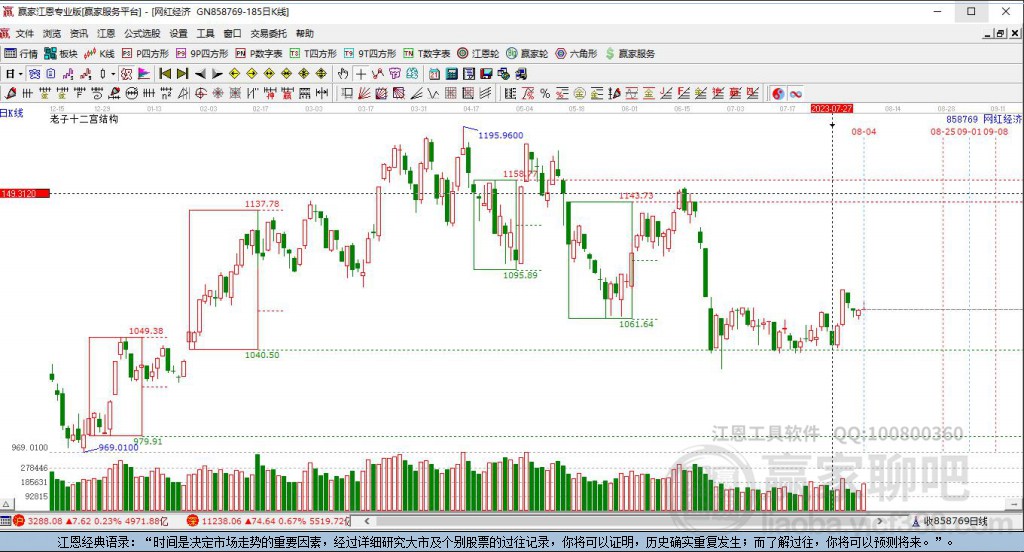Click the black right arrow icon
This screenshot has width=1024, height=552.
(217, 74)
